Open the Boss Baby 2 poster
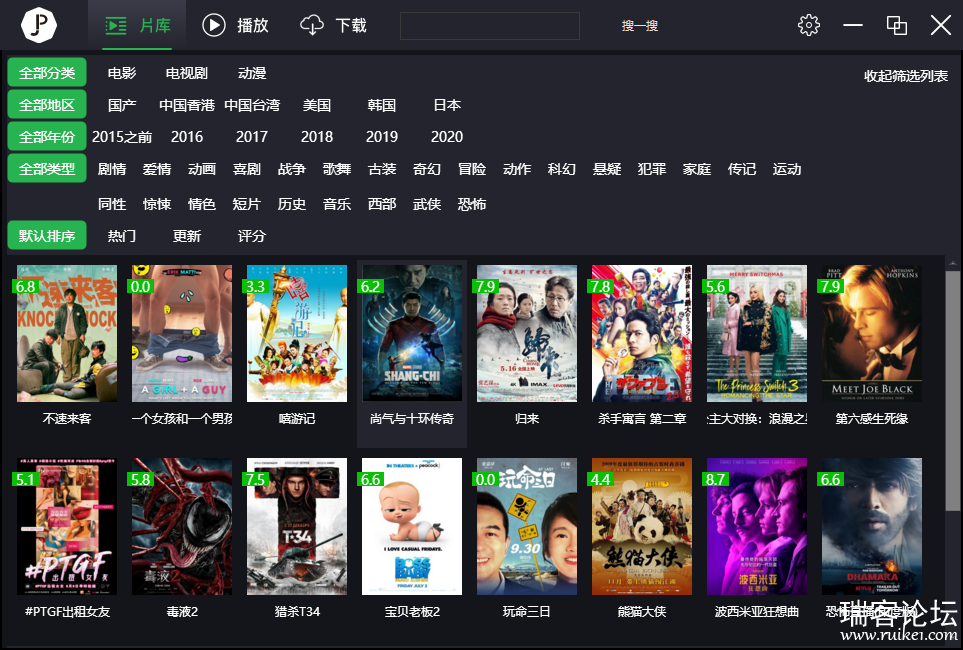 [x=411, y=527]
